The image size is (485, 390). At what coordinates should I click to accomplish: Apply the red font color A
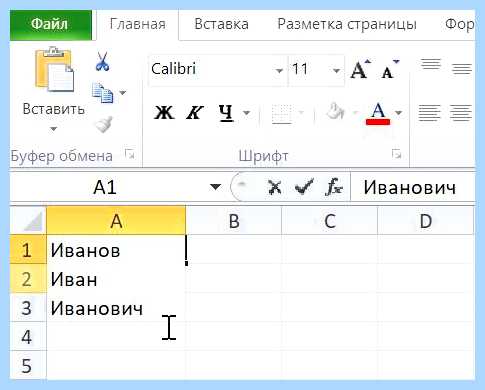pyautogui.click(x=378, y=113)
